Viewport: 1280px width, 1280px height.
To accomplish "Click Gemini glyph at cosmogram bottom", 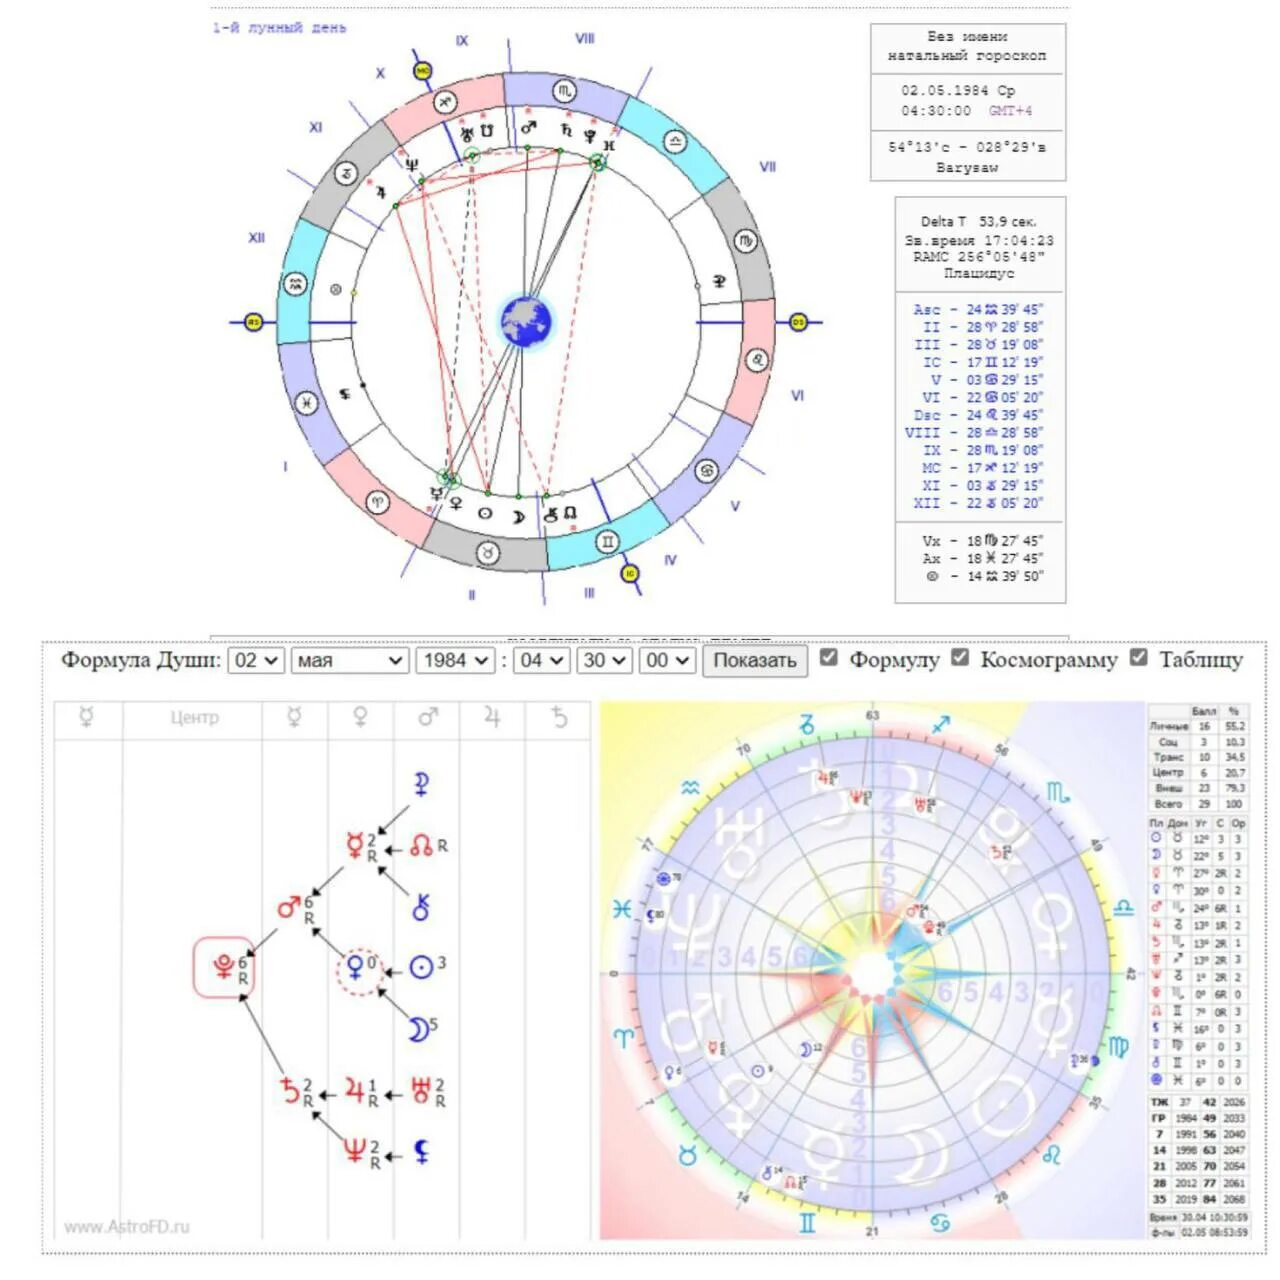I will point(806,1221).
